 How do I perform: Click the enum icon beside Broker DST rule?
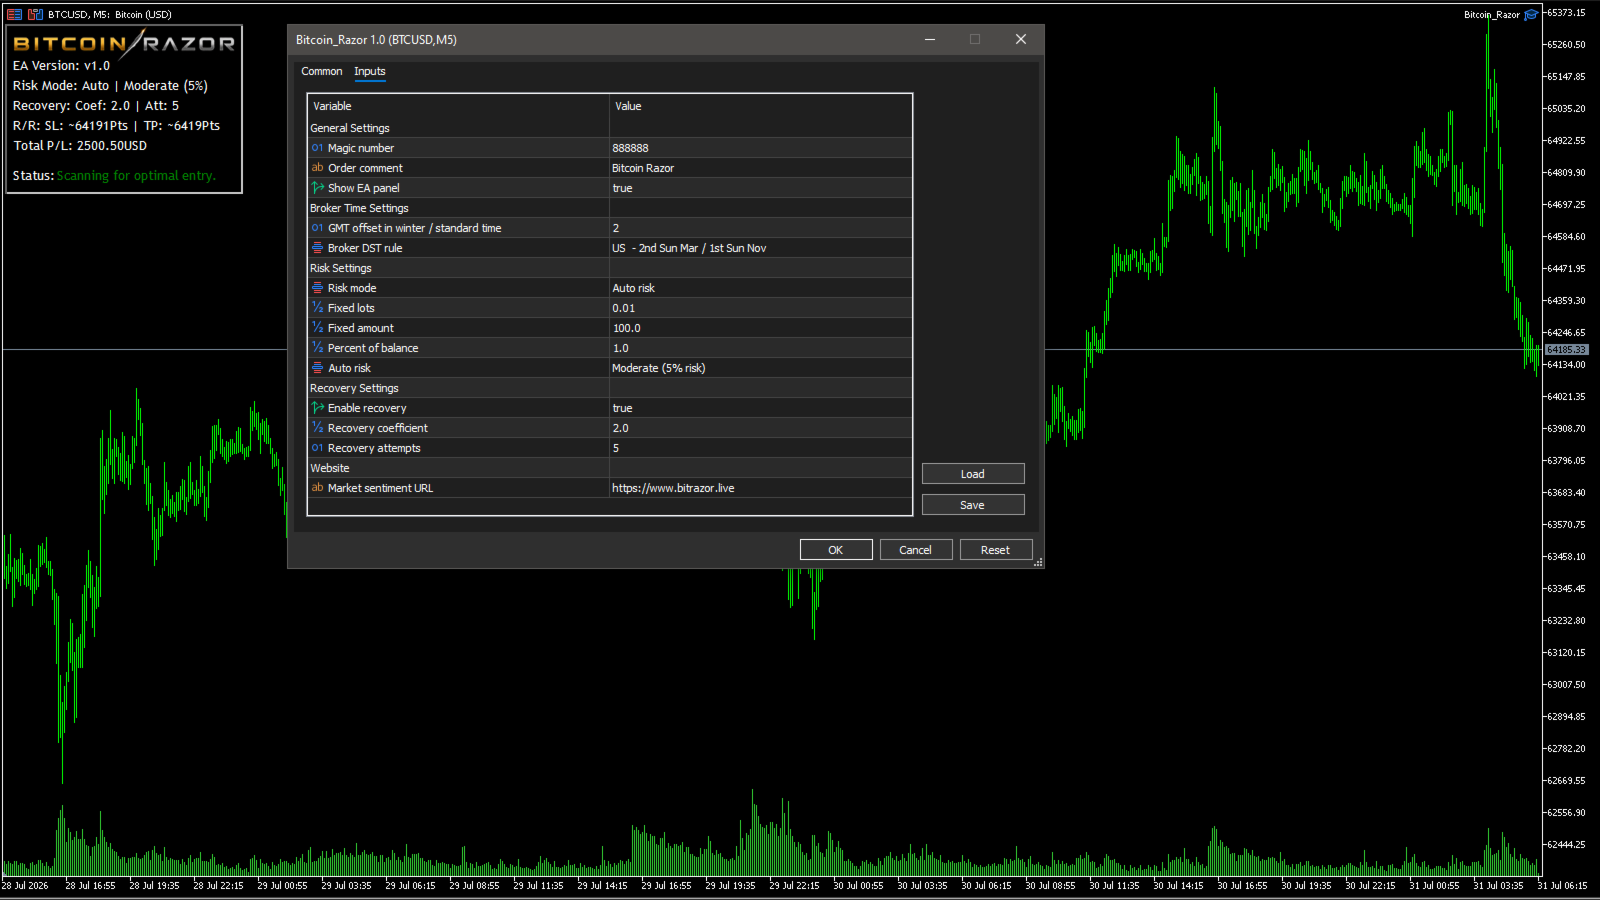[317, 248]
